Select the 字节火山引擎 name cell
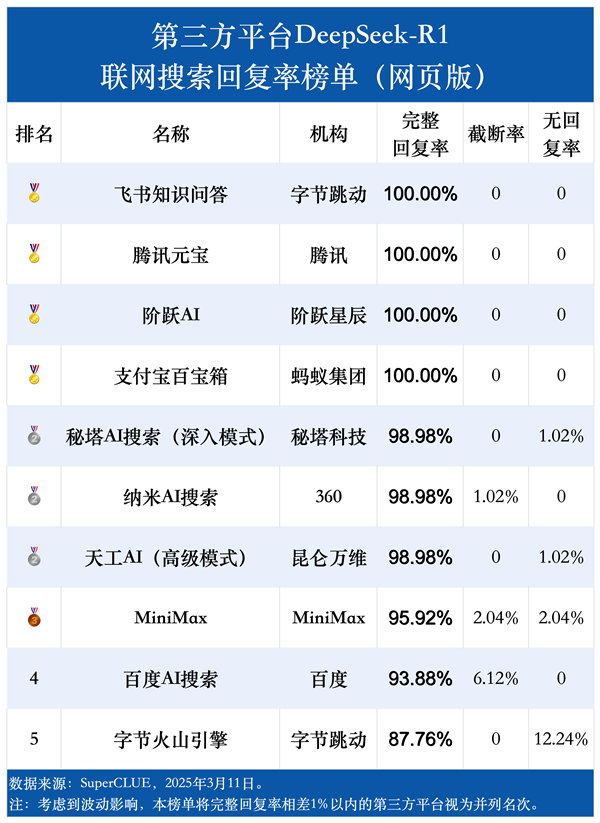 click(x=171, y=740)
